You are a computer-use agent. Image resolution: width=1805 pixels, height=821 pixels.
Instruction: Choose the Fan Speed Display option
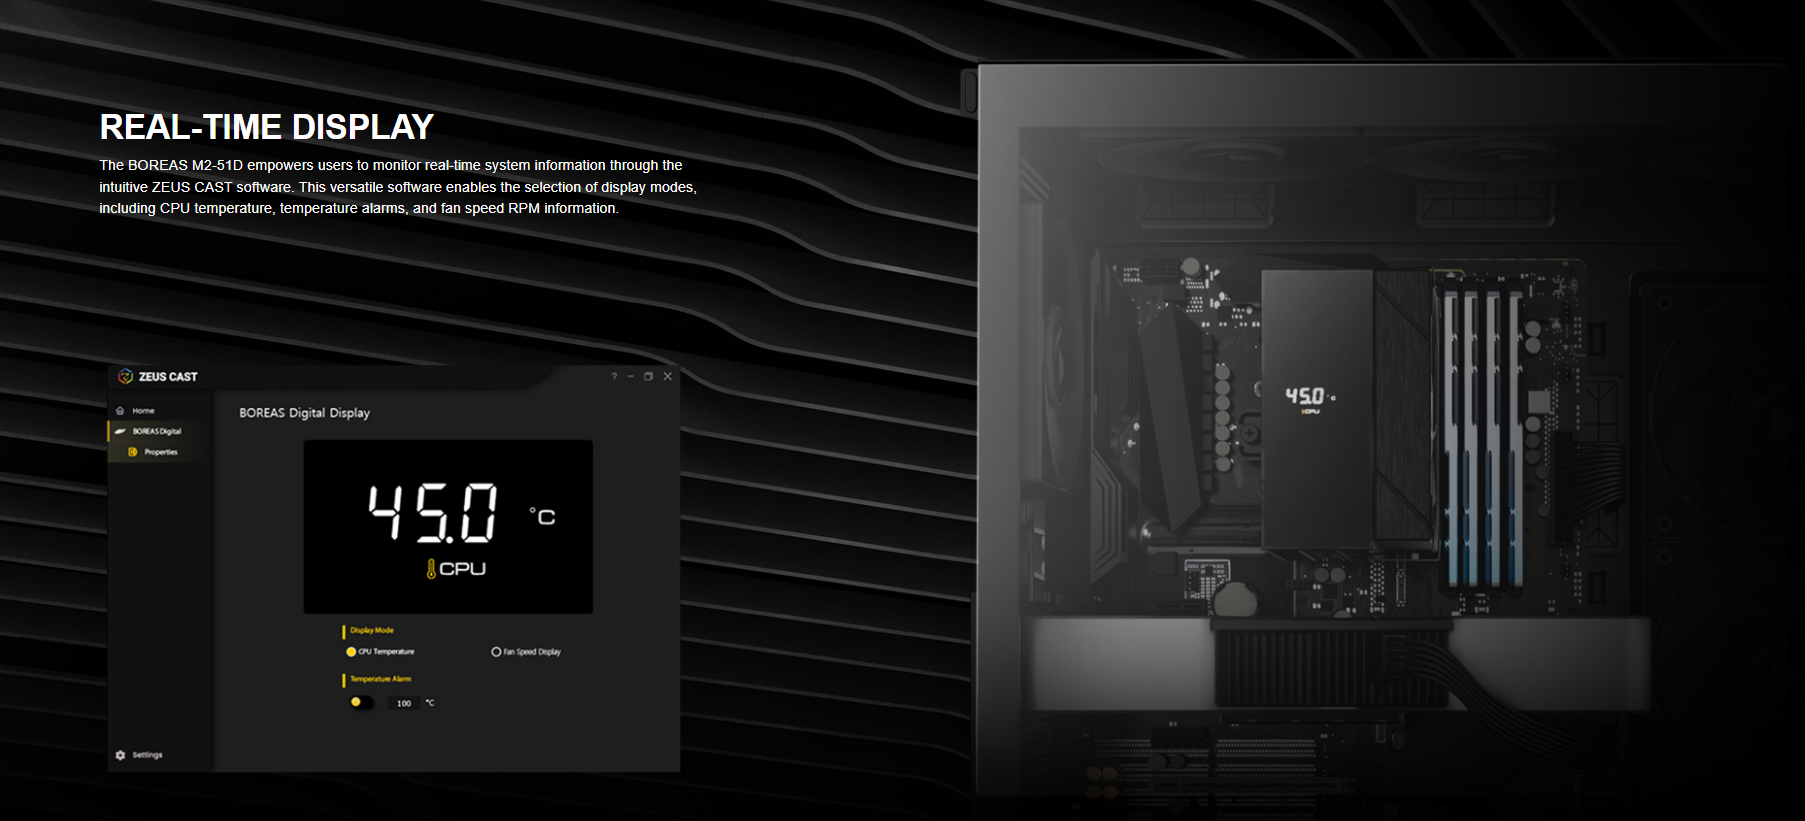[x=496, y=652]
